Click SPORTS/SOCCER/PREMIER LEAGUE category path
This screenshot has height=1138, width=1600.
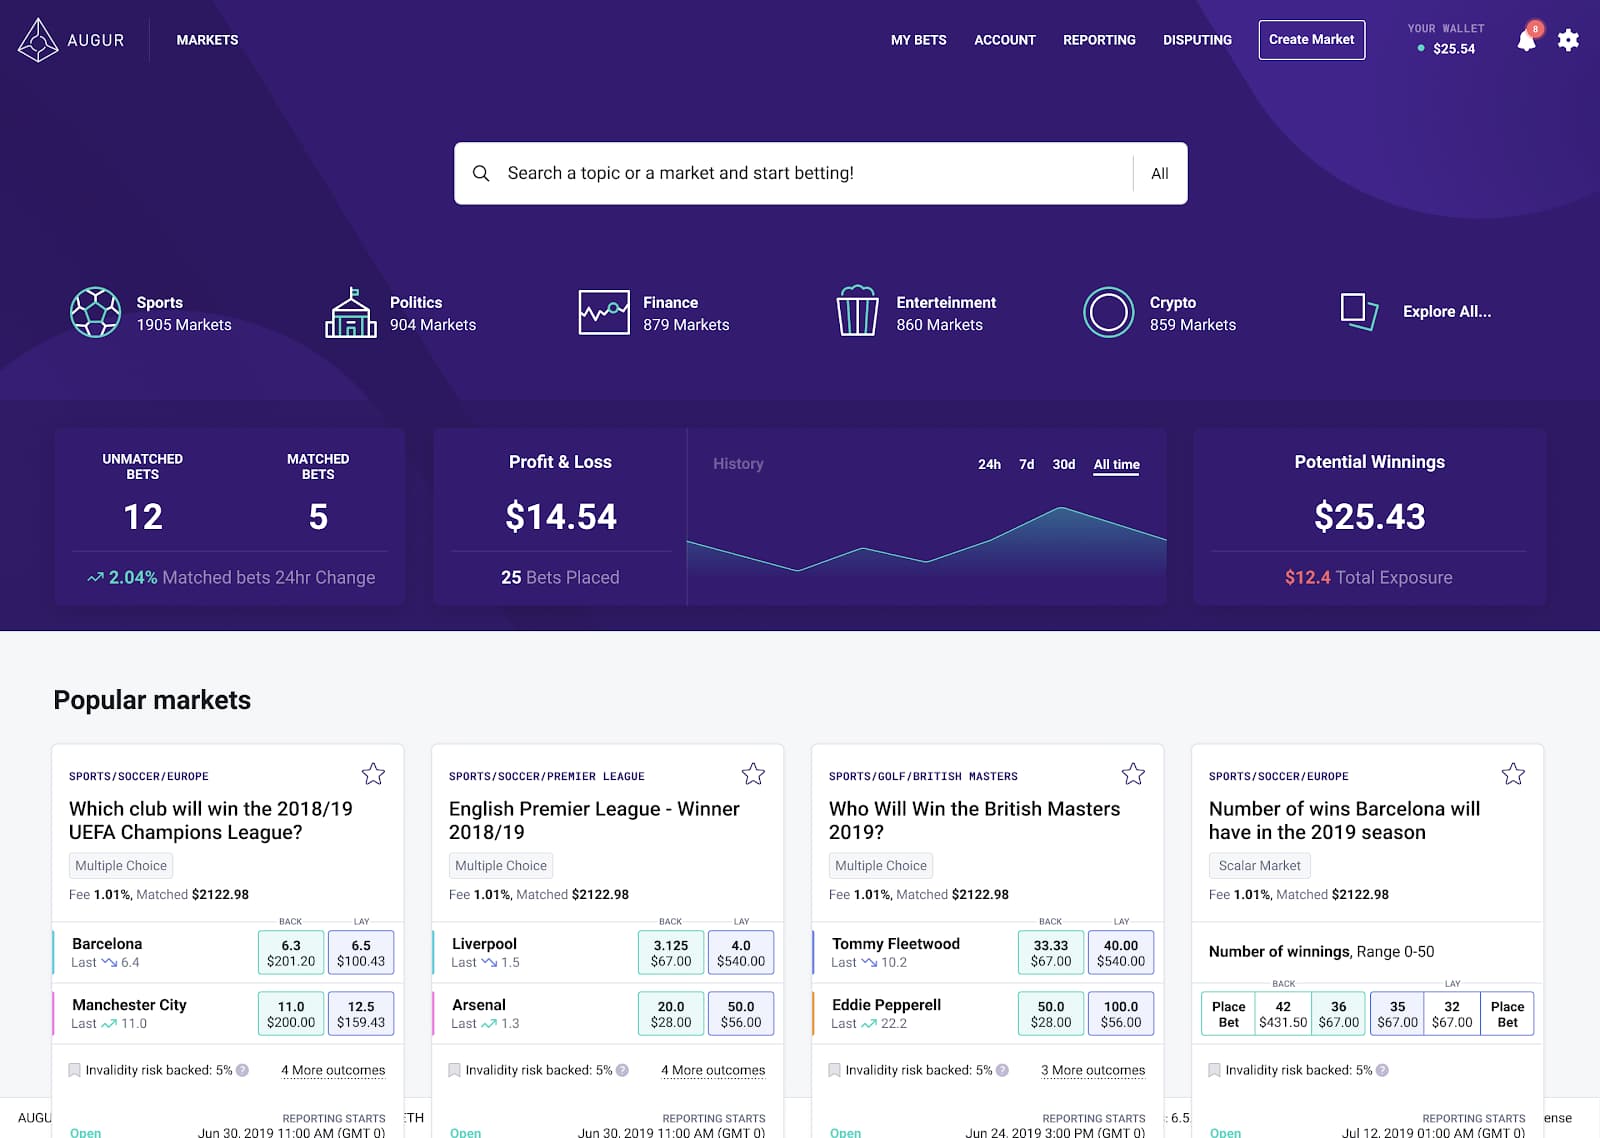(x=547, y=776)
